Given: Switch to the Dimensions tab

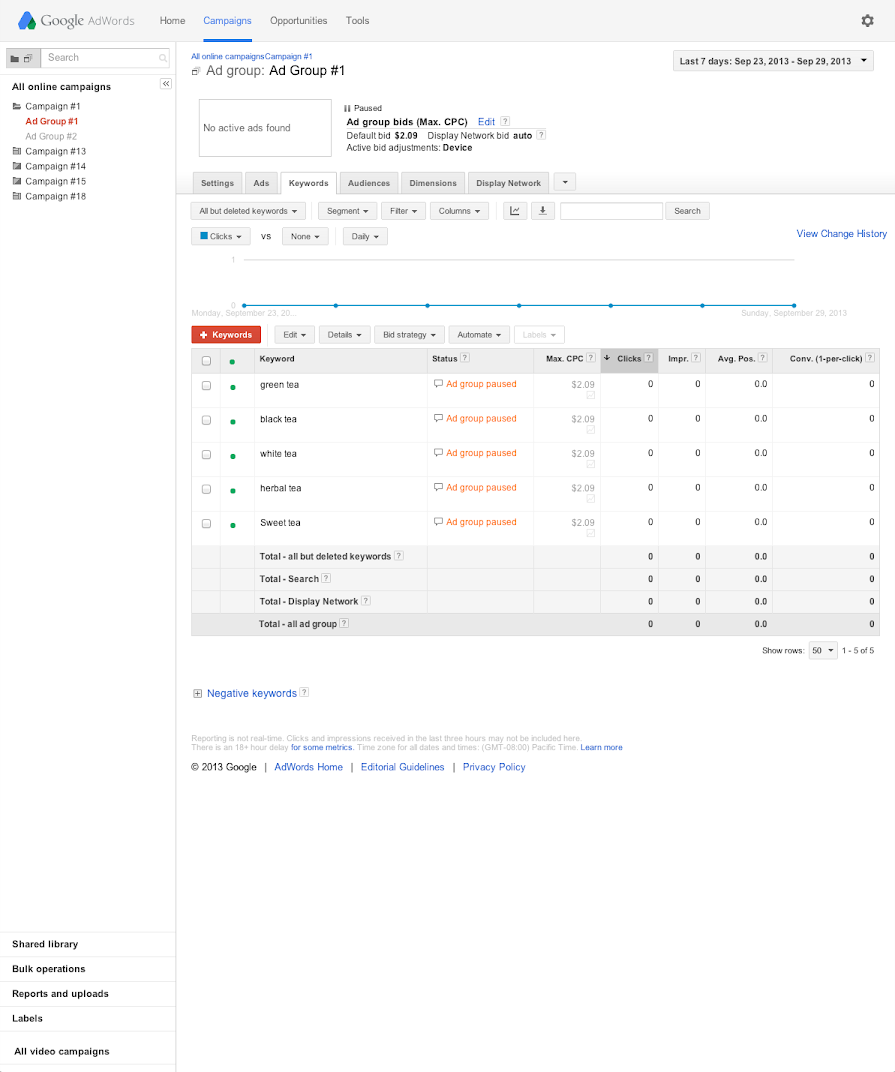Looking at the screenshot, I should pyautogui.click(x=432, y=182).
